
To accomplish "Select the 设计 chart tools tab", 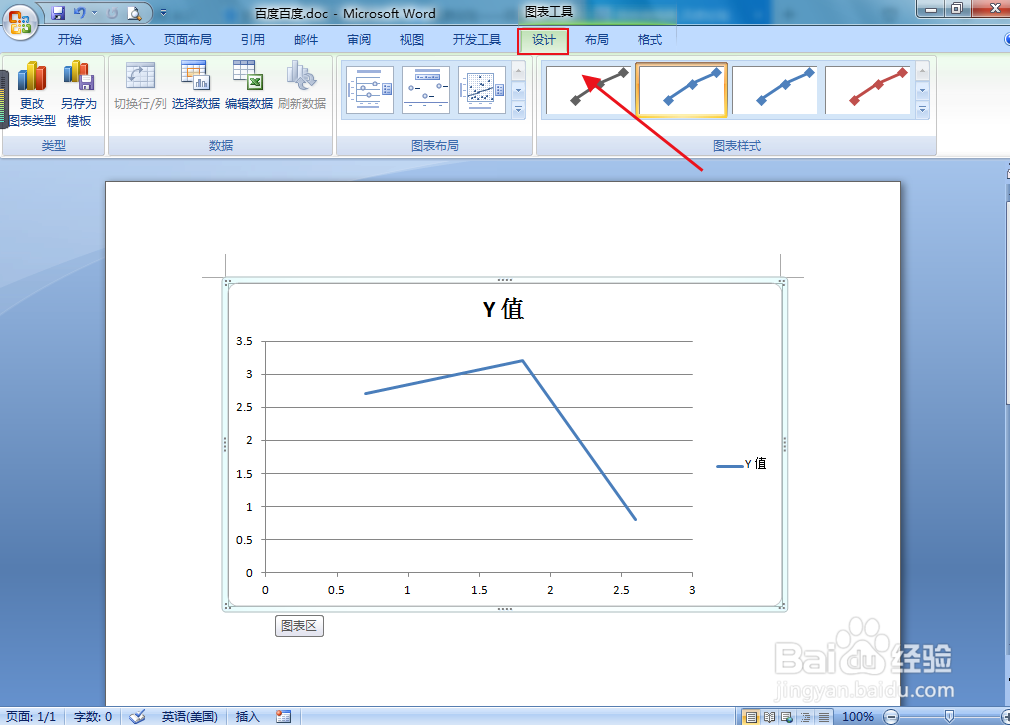I will tap(543, 41).
